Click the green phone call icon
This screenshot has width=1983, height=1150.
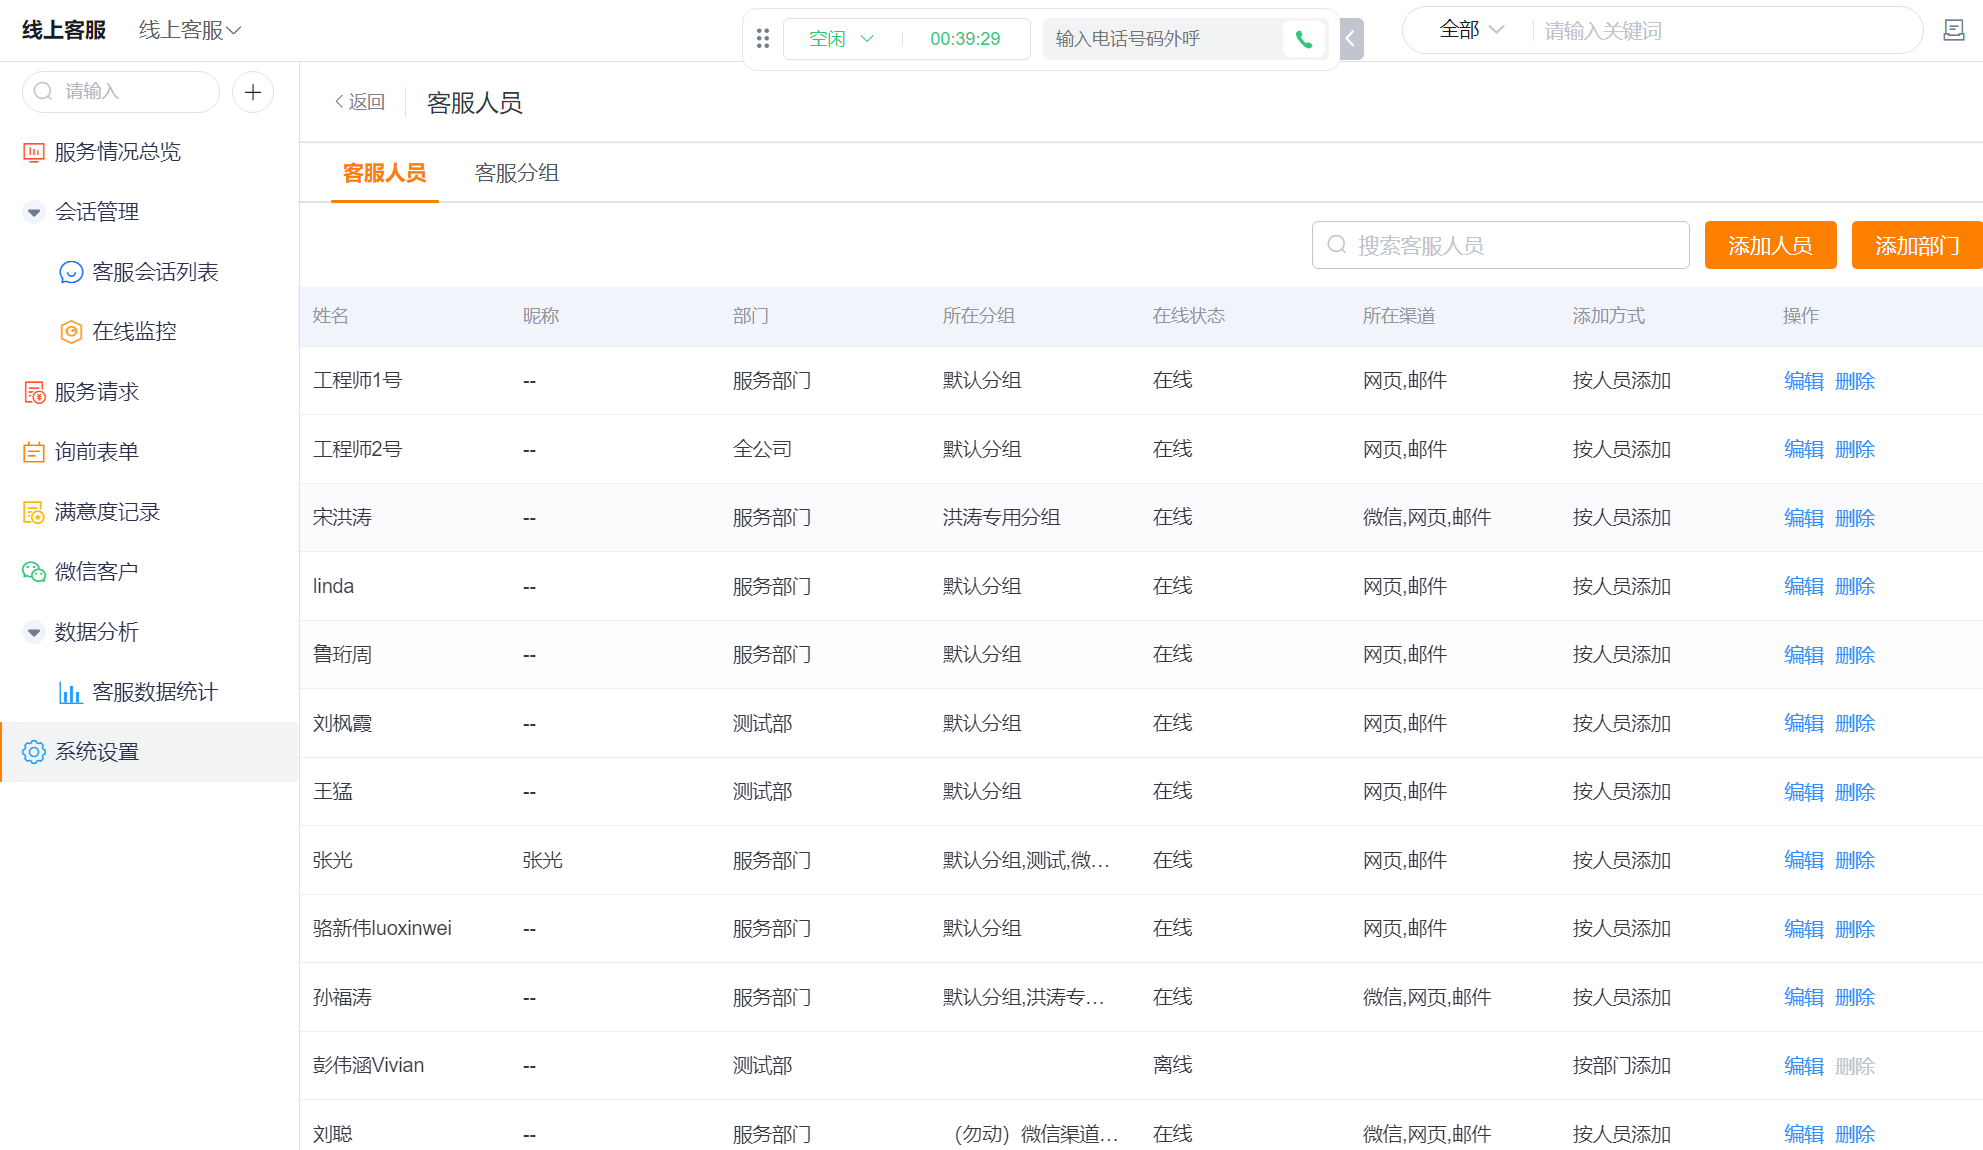[1303, 39]
